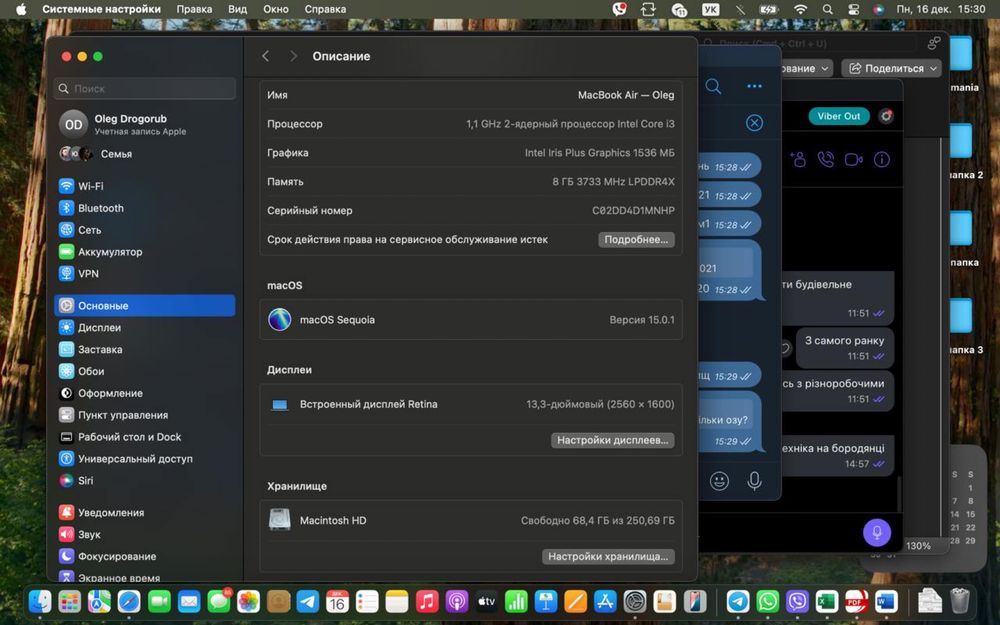Go back with the left chevron beside Описание
1000x625 pixels.
point(265,56)
